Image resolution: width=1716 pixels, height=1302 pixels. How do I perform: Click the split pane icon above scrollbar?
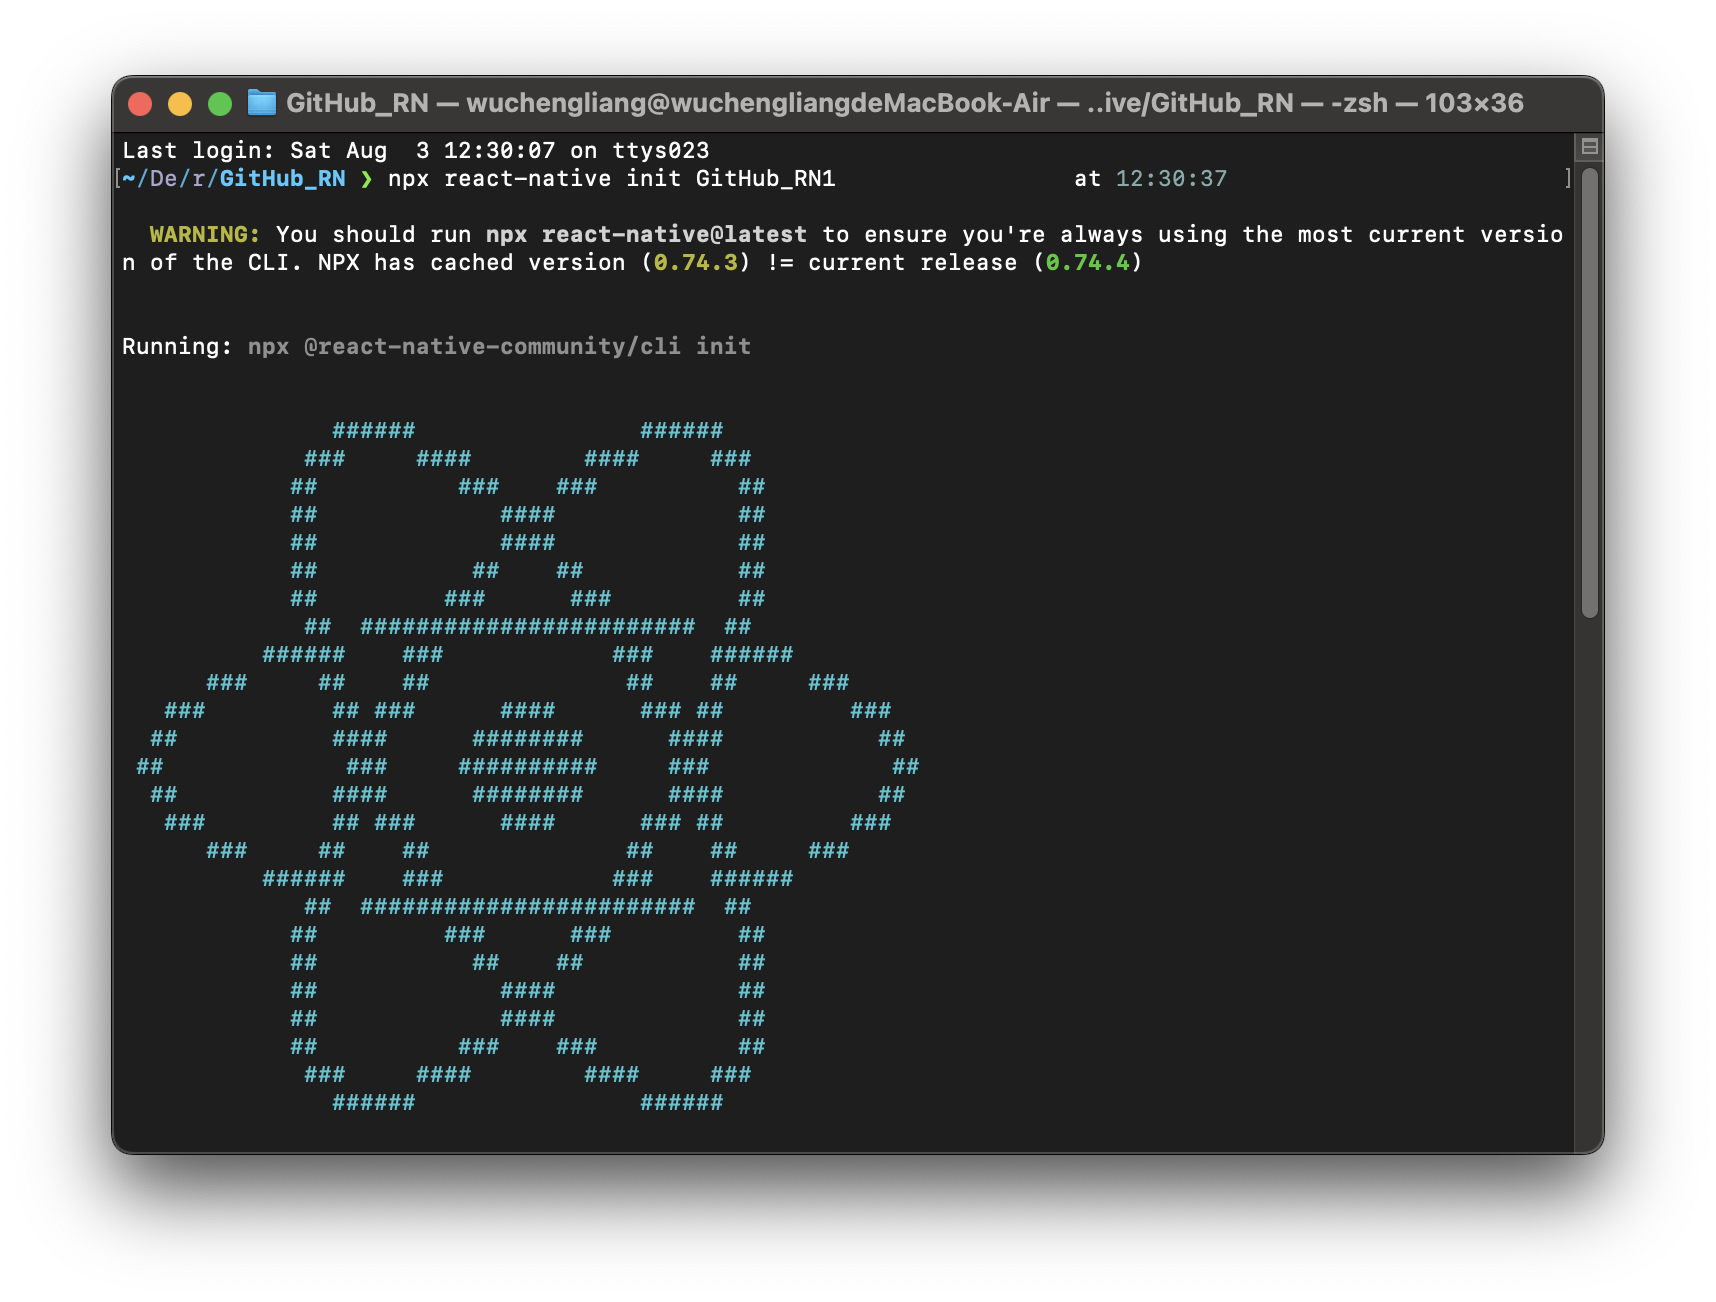(x=1589, y=147)
